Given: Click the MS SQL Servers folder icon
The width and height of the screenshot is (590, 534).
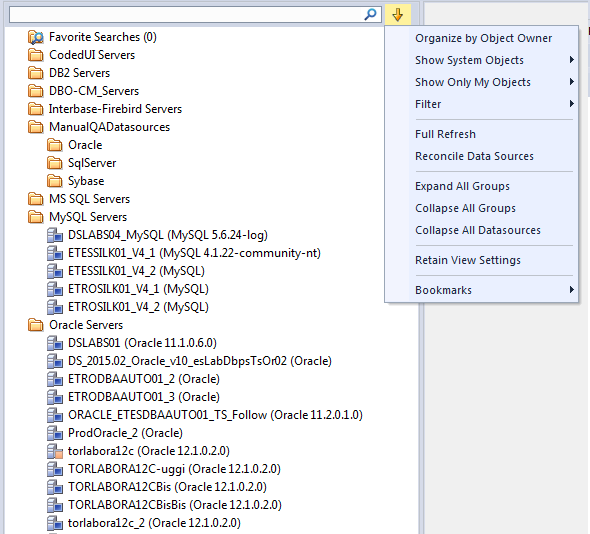Looking at the screenshot, I should (x=36, y=199).
